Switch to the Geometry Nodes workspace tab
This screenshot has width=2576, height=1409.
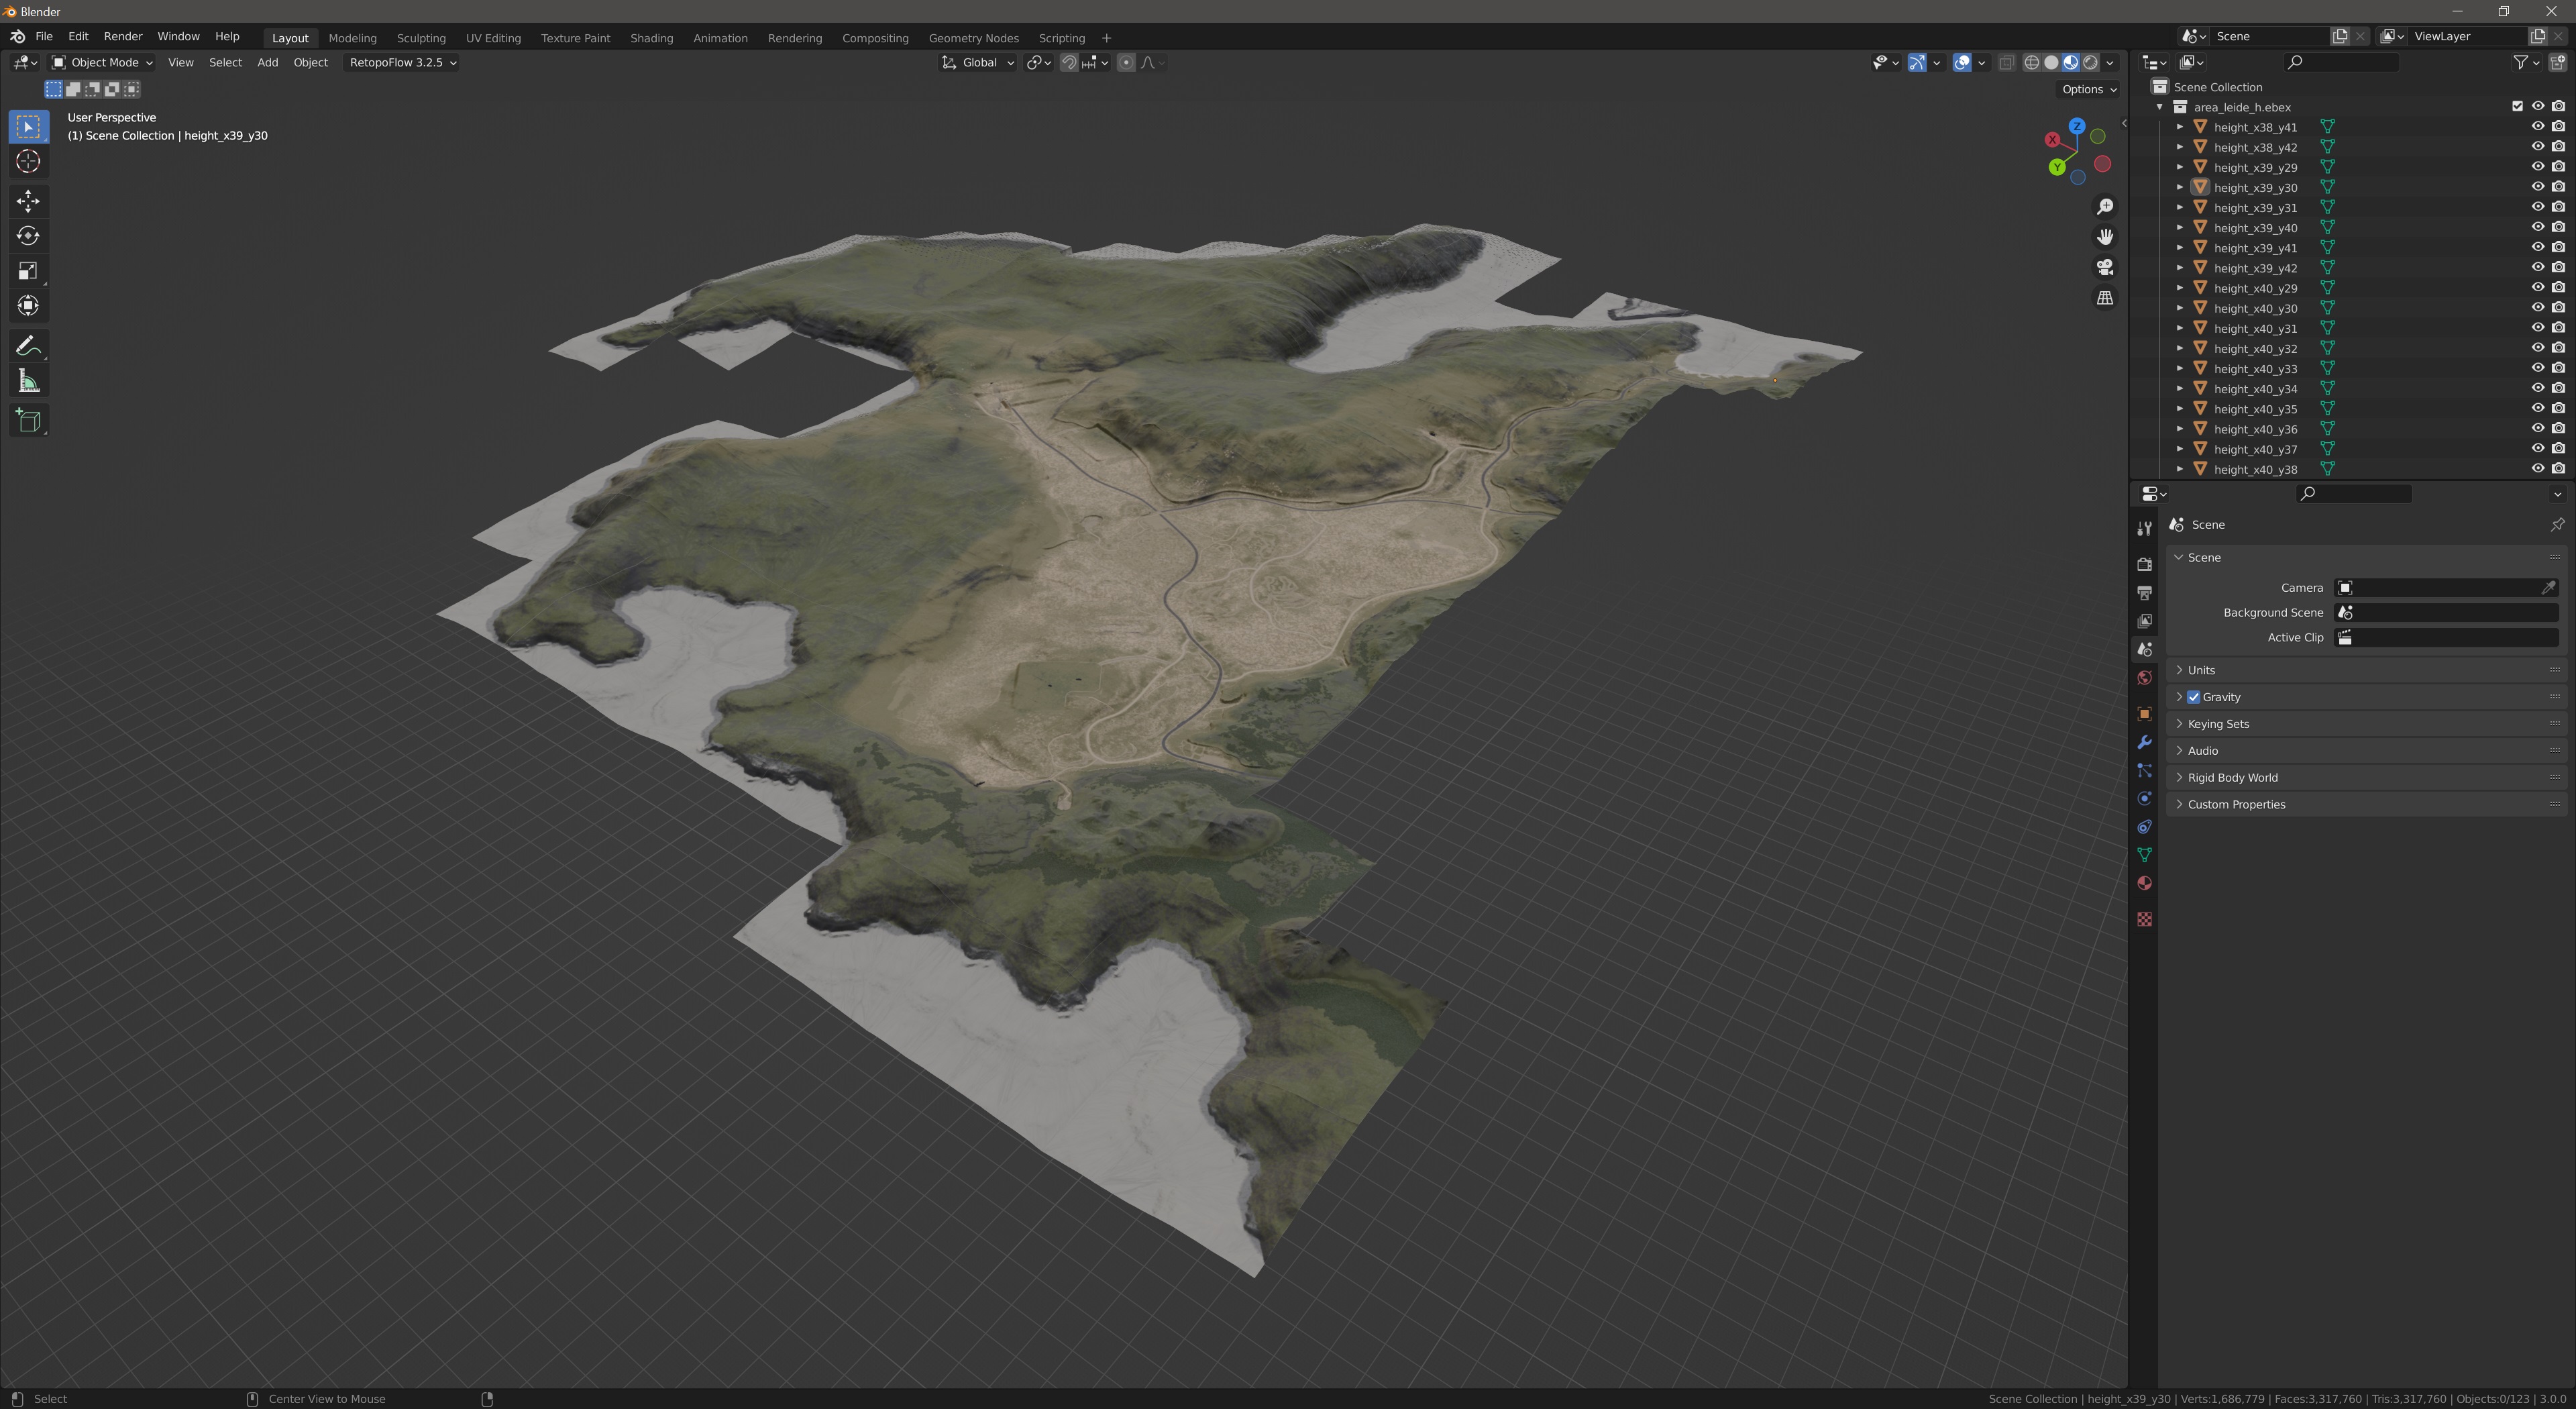(x=973, y=38)
